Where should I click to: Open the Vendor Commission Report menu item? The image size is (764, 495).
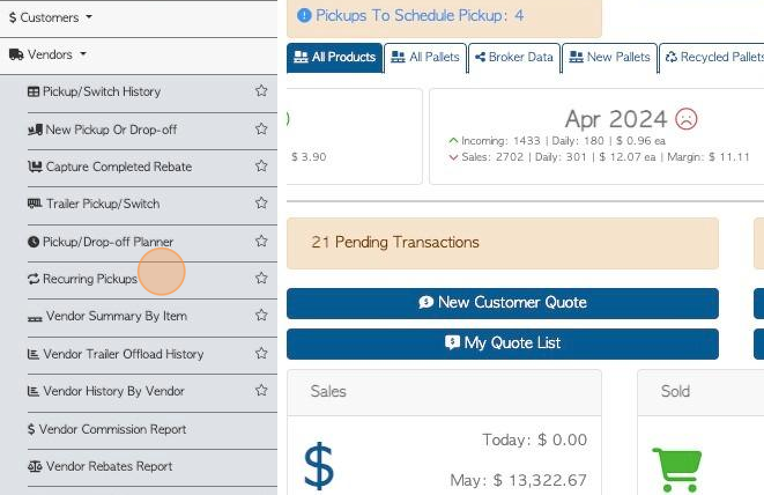pyautogui.click(x=112, y=429)
